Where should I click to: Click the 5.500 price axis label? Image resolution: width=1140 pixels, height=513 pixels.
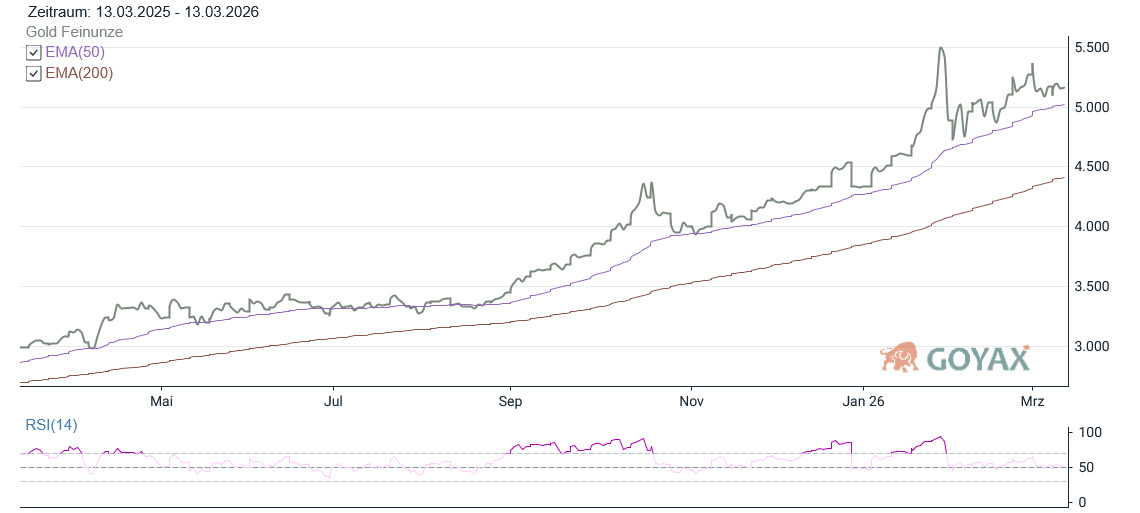(1096, 48)
